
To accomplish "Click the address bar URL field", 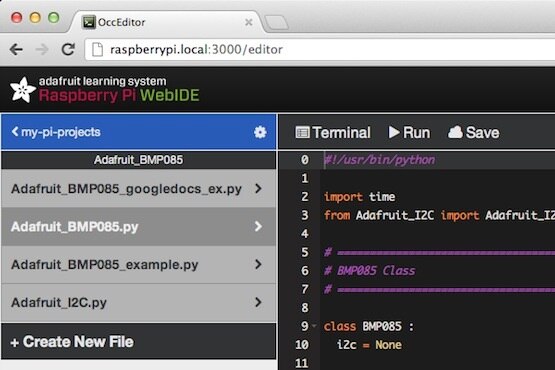I will pos(320,50).
